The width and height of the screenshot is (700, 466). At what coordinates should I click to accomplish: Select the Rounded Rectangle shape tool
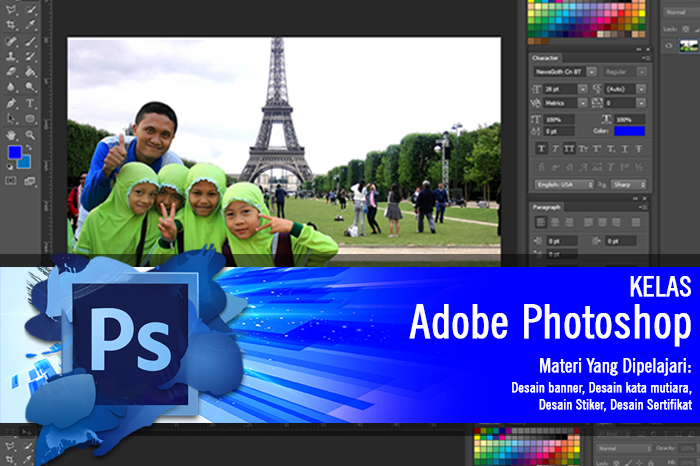(30, 119)
